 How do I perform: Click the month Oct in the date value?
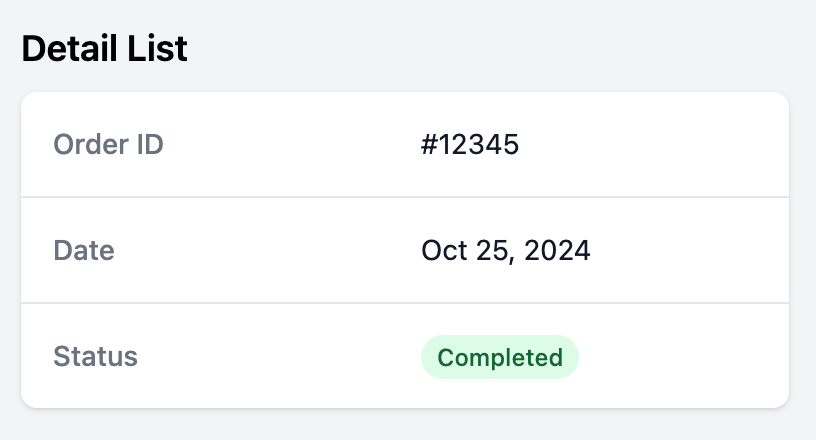(444, 250)
